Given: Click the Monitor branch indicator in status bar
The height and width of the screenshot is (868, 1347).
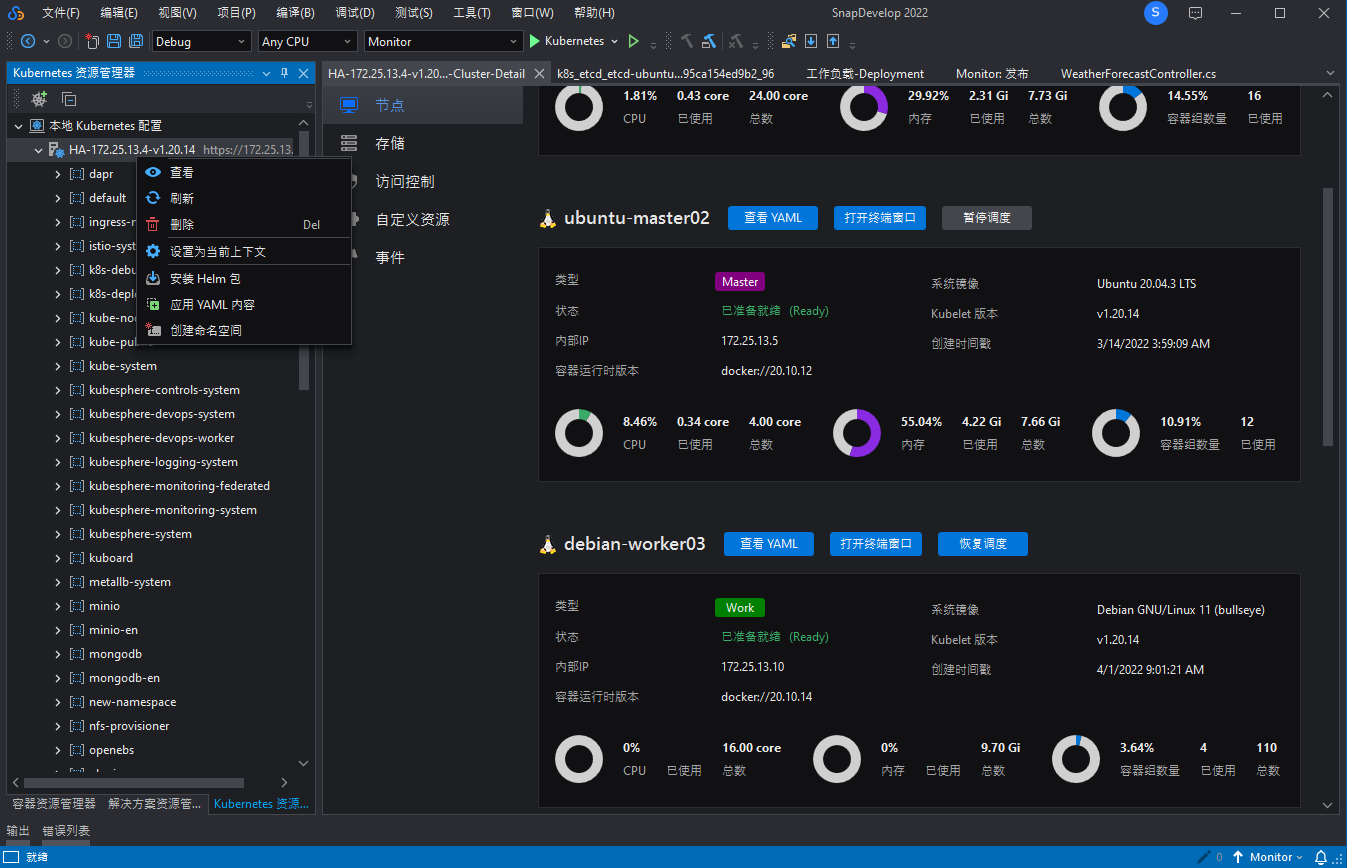Looking at the screenshot, I should (x=1268, y=857).
